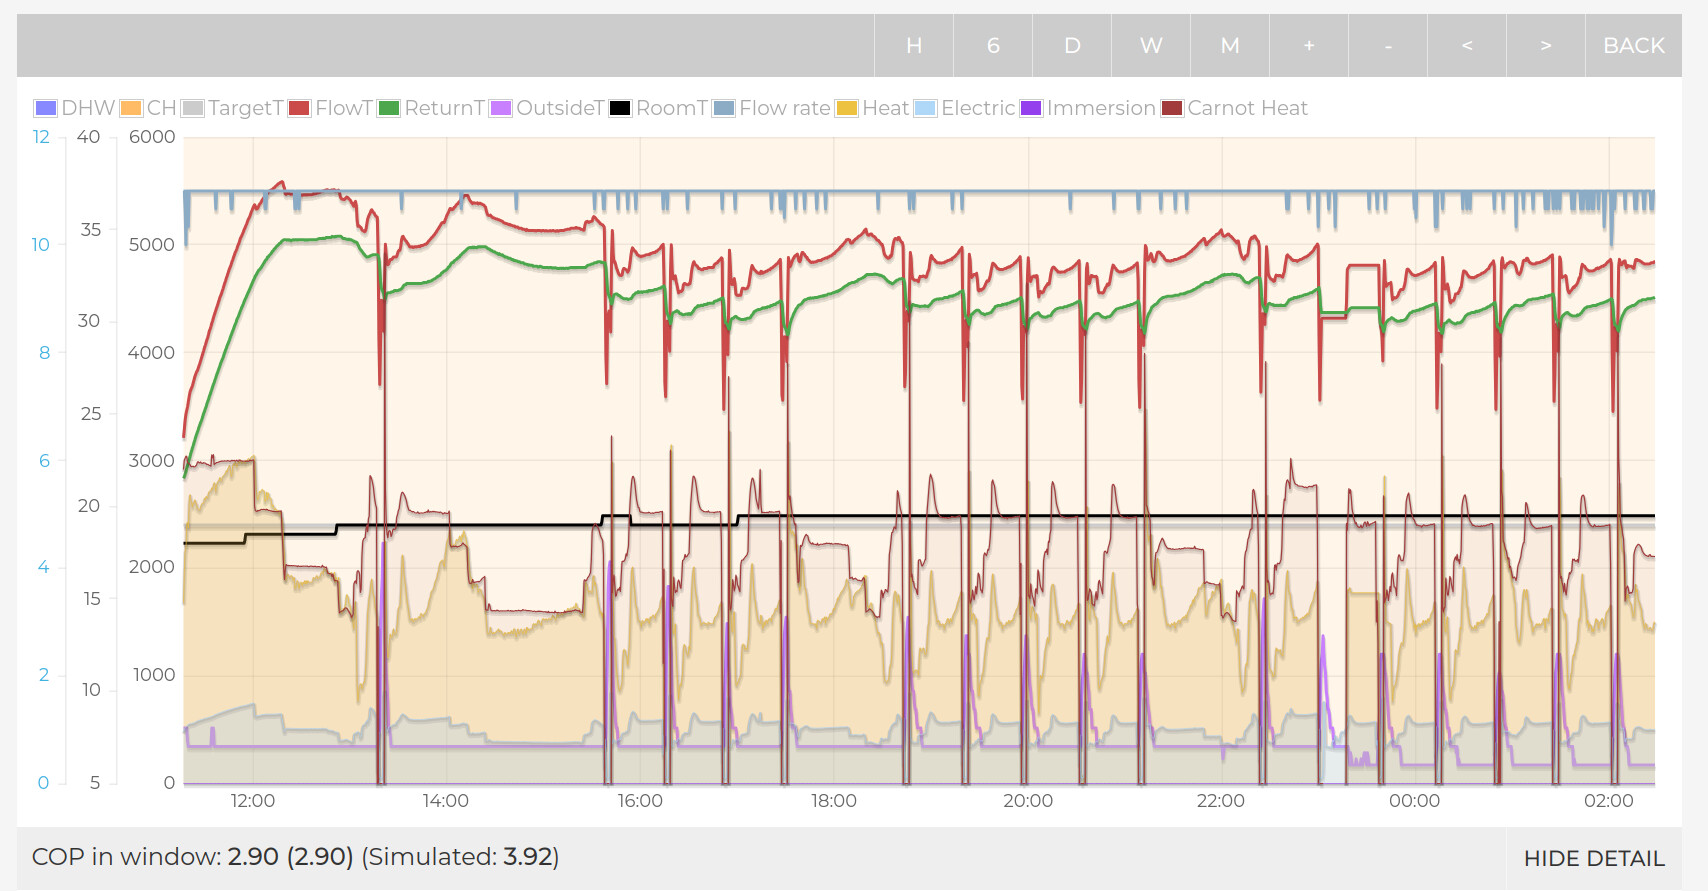Zoom out with the minus button
This screenshot has height=891, width=1708.
pos(1388,45)
